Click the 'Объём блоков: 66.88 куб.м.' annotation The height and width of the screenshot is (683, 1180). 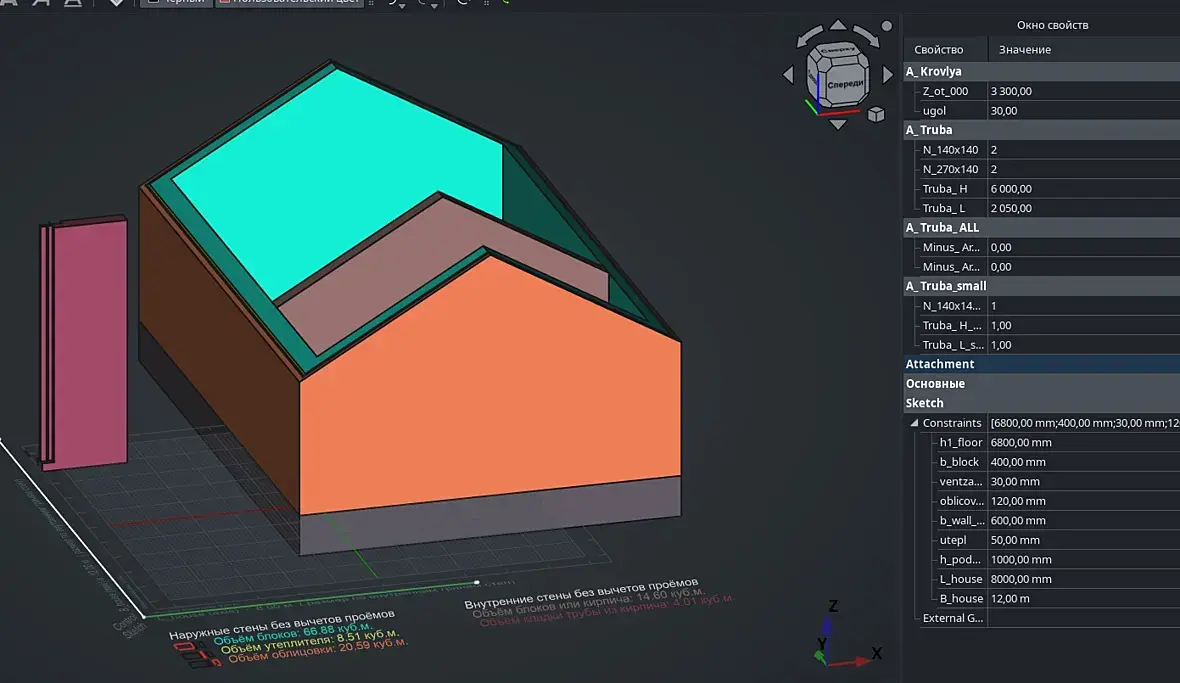click(x=293, y=635)
